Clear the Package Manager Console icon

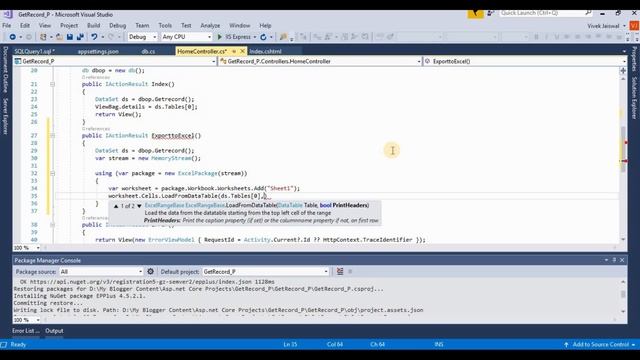coord(340,271)
